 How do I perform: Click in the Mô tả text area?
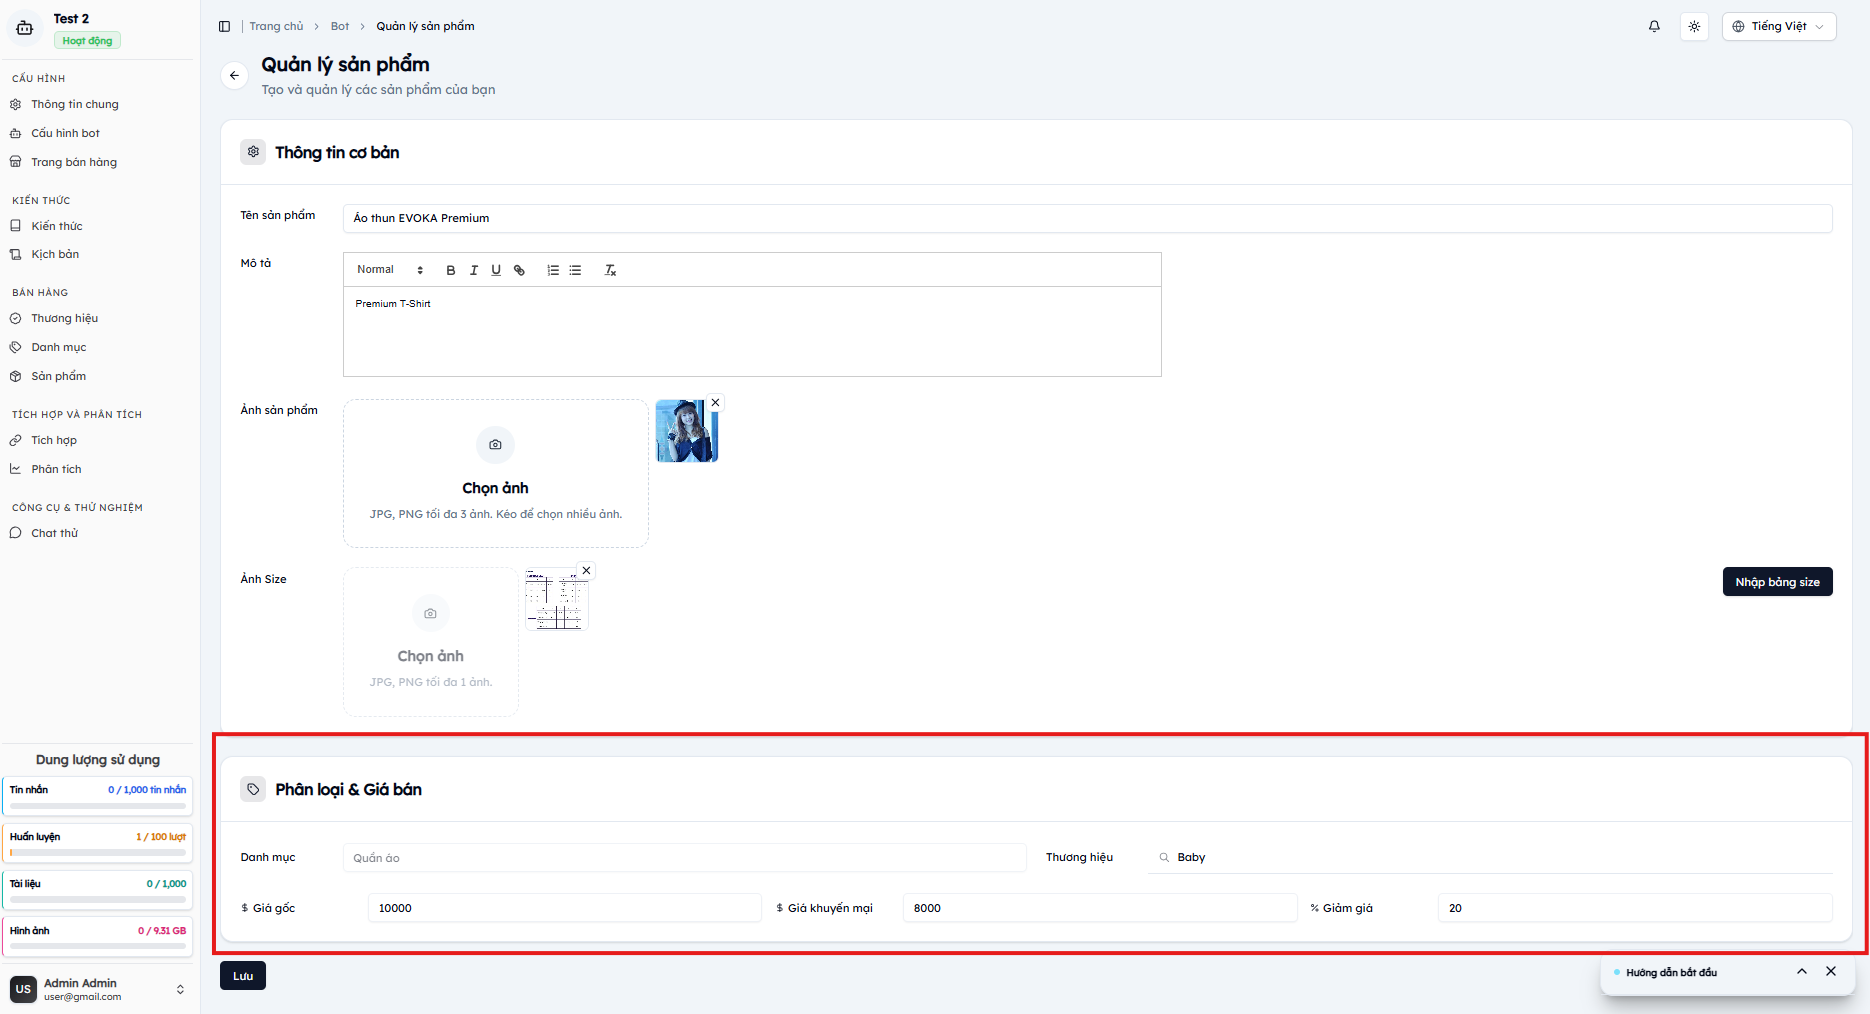pos(752,332)
